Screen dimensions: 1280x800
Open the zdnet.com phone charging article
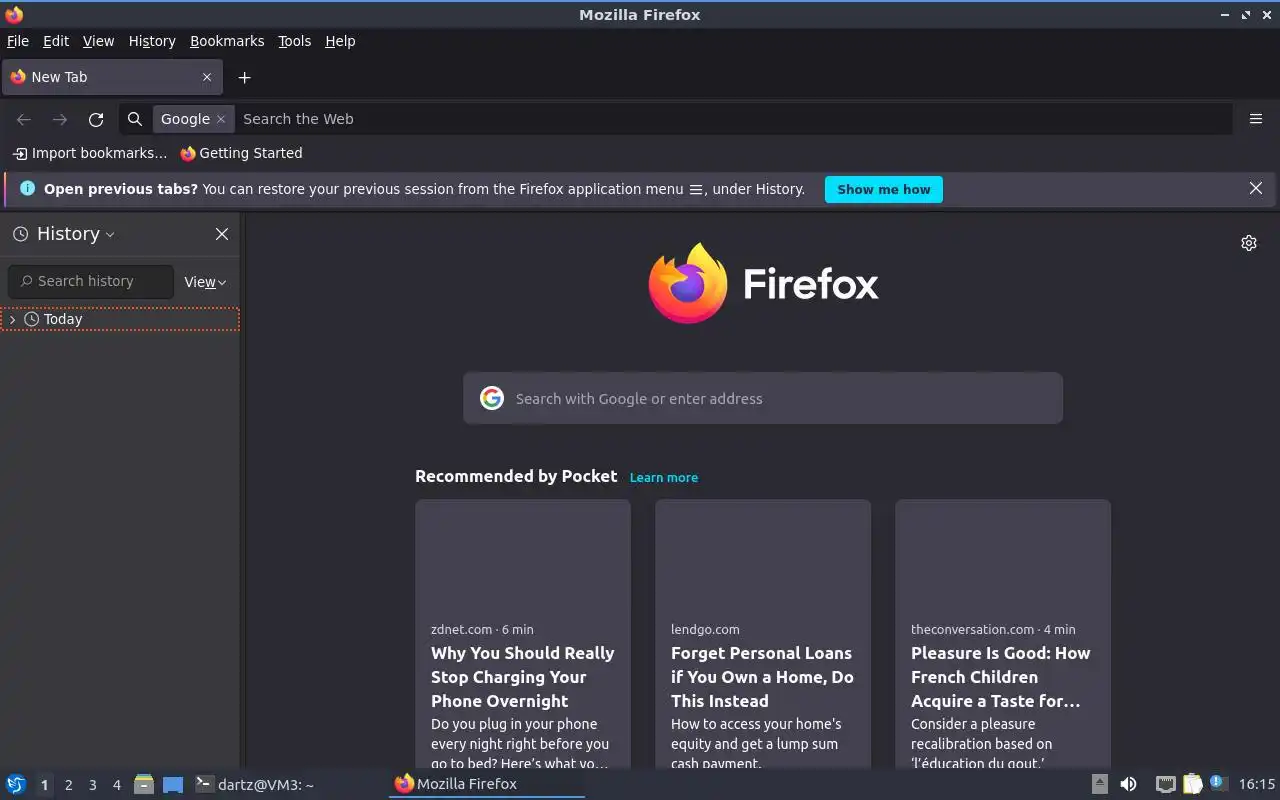(x=523, y=677)
